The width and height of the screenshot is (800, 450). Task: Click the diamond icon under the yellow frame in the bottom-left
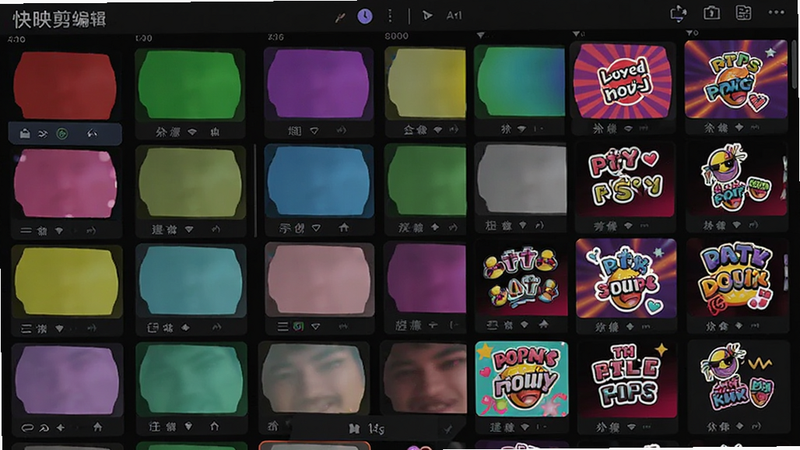tap(60, 329)
